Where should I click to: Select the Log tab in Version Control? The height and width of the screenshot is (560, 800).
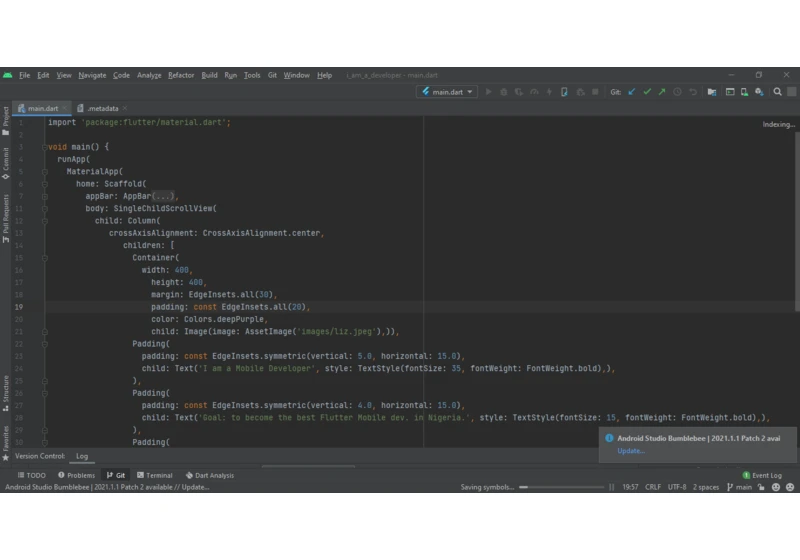(x=82, y=456)
